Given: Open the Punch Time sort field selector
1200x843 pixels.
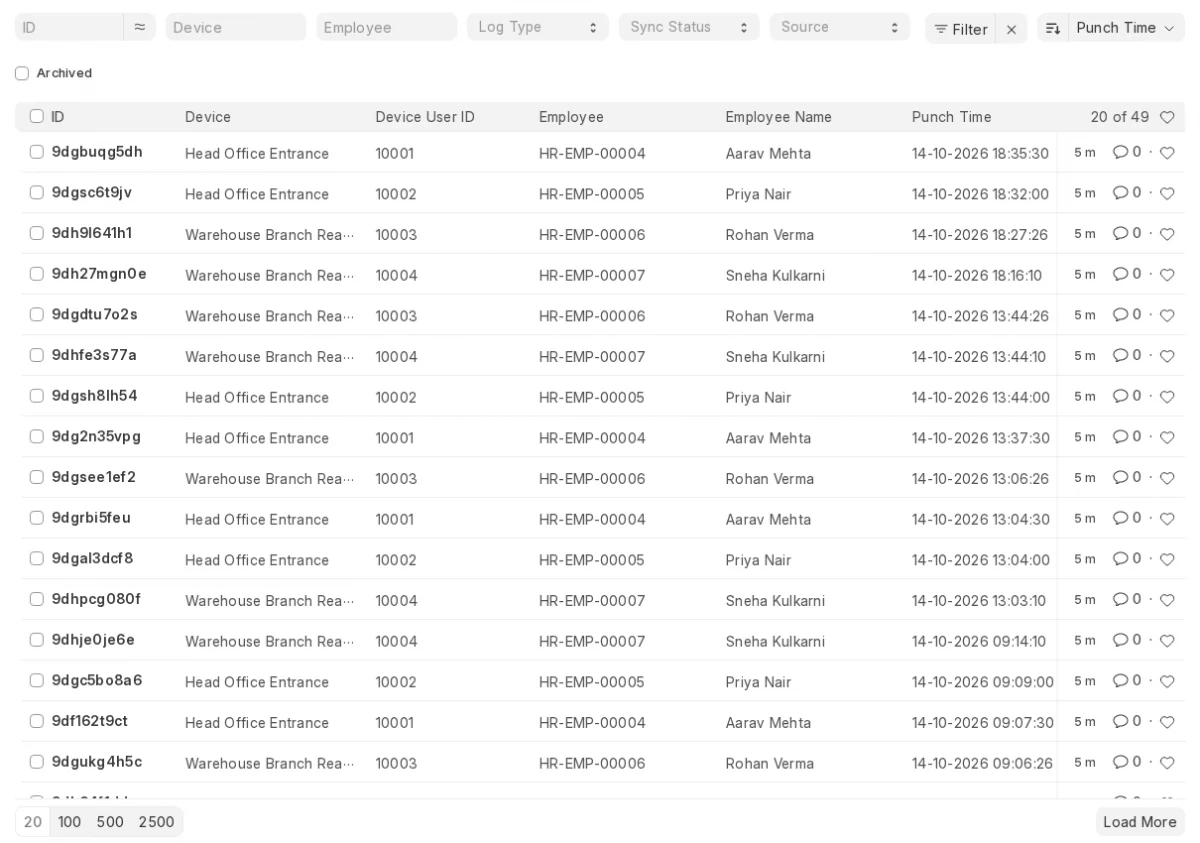Looking at the screenshot, I should coord(1126,29).
